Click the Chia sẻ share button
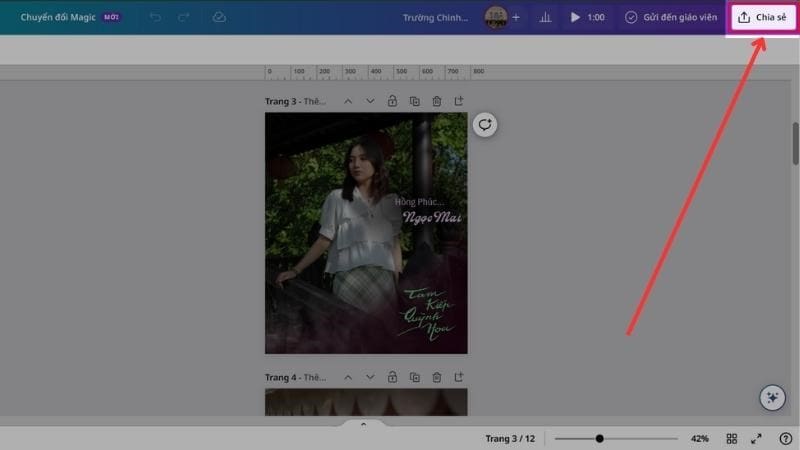The width and height of the screenshot is (800, 450). click(763, 18)
